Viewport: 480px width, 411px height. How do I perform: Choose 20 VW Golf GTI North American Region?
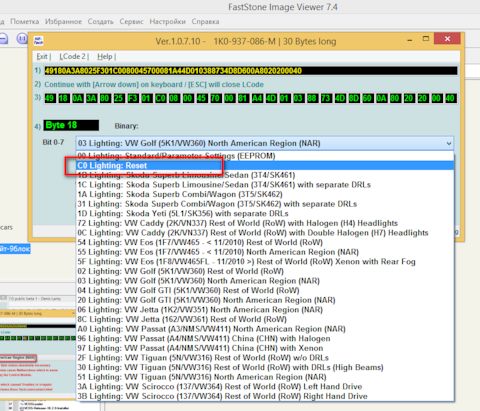[x=265, y=300]
